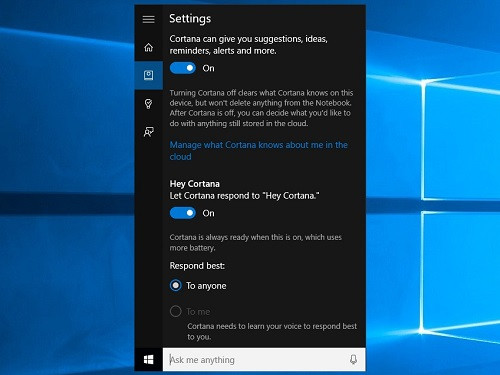The width and height of the screenshot is (500, 375).
Task: Click the 'Ask me anything' search field
Action: tap(264, 359)
